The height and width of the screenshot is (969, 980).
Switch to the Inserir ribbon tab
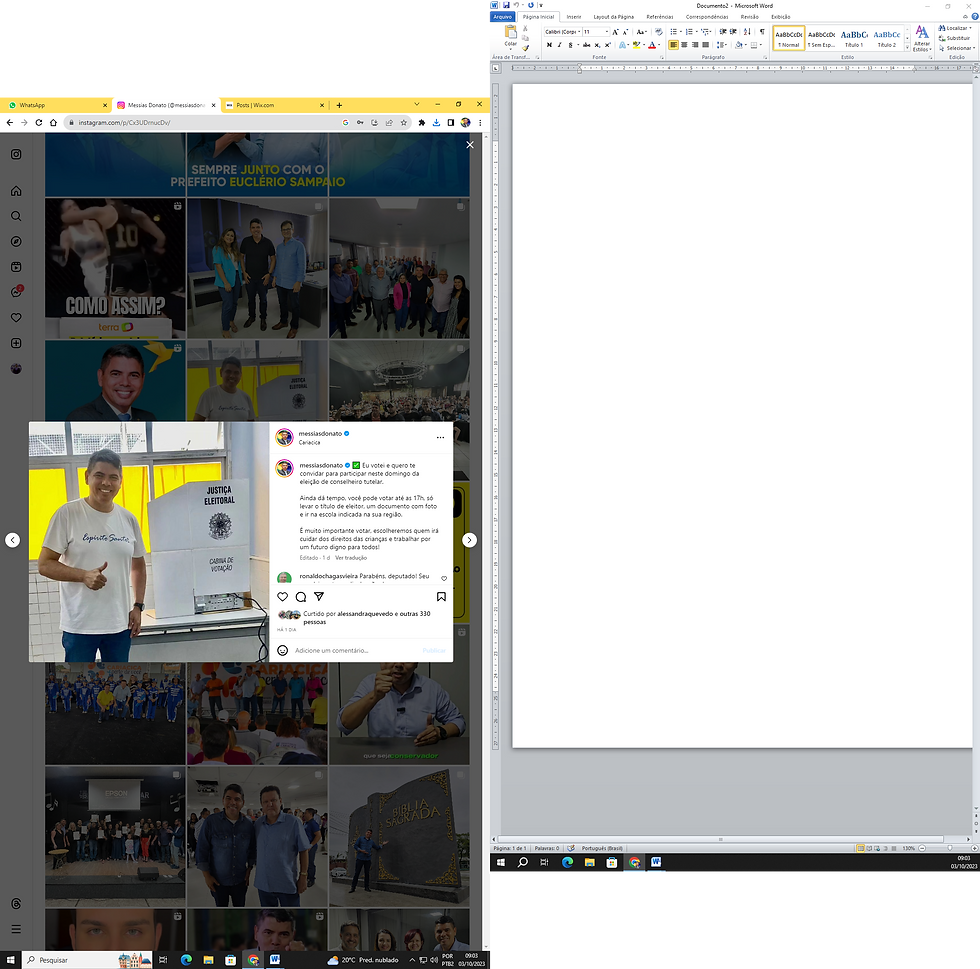click(574, 17)
